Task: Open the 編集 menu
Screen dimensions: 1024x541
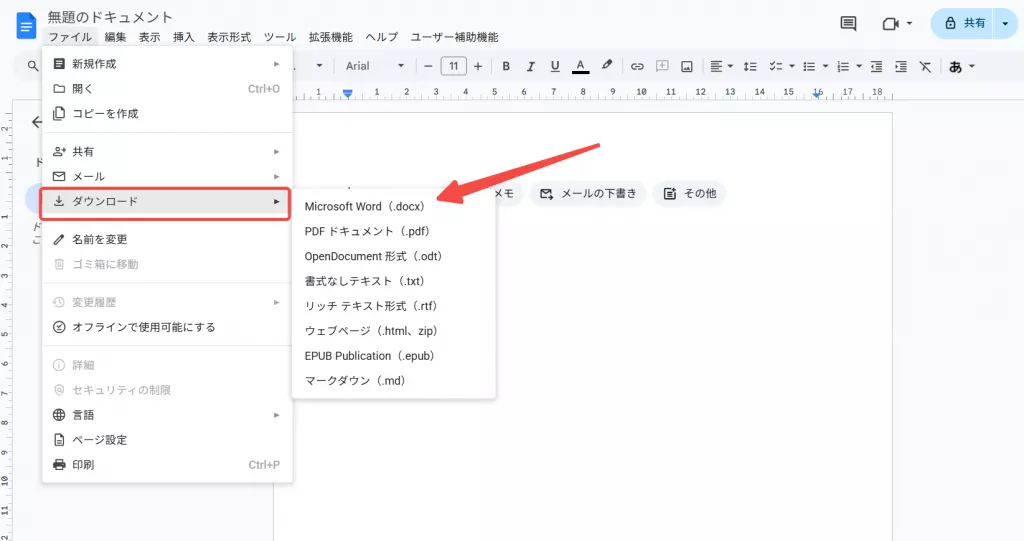Action: [116, 37]
